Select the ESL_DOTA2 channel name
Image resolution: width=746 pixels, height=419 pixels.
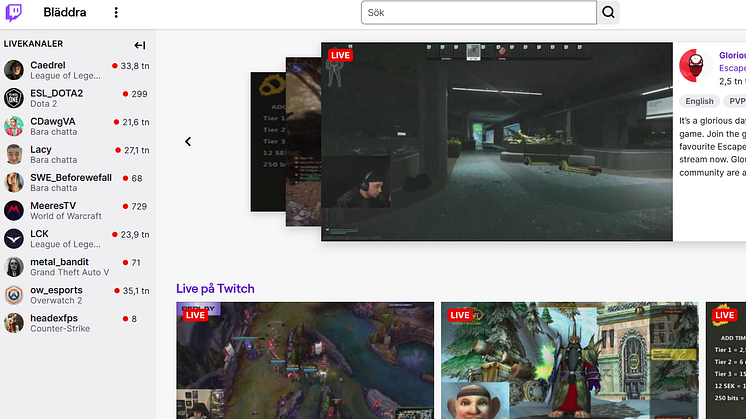coord(57,93)
